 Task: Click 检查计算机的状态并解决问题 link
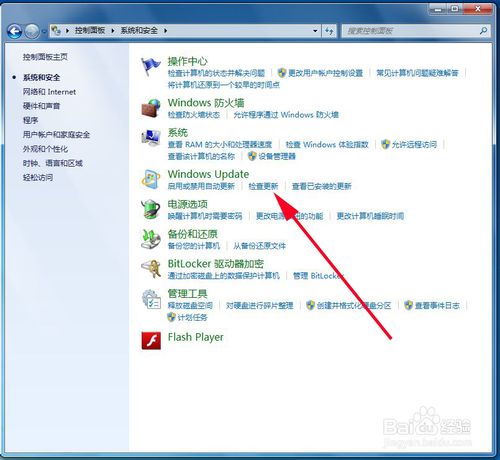tap(216, 73)
